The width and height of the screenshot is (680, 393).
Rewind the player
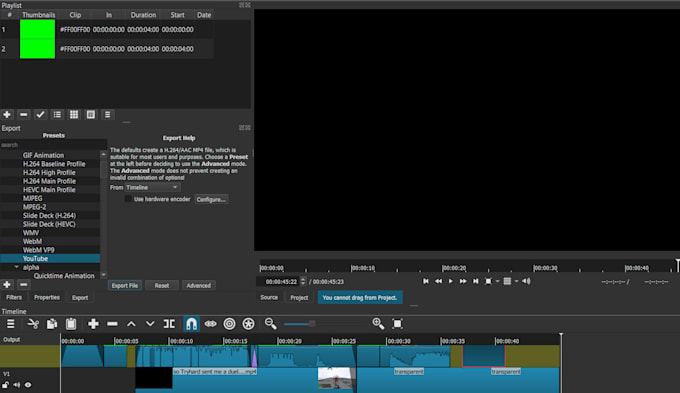coord(438,281)
